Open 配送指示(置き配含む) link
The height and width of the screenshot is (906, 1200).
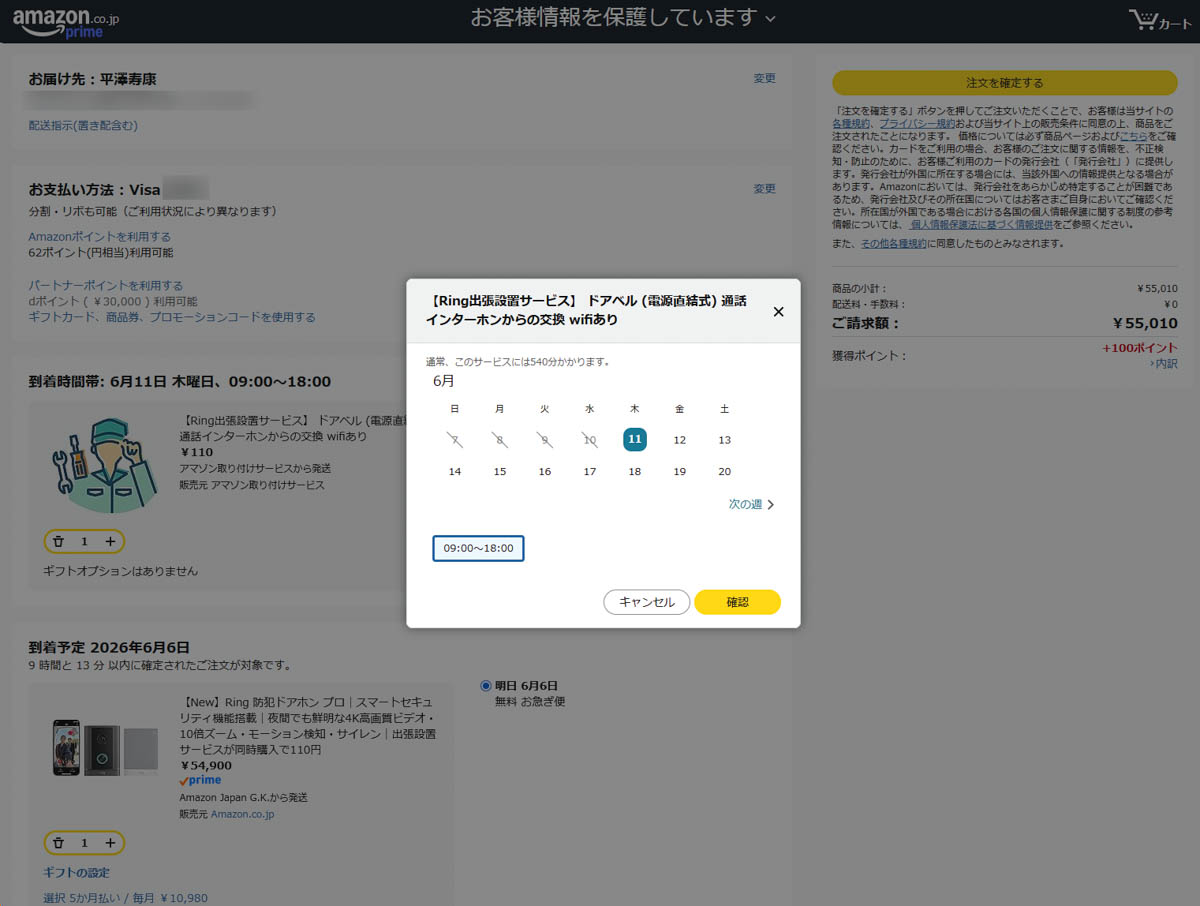coord(83,125)
